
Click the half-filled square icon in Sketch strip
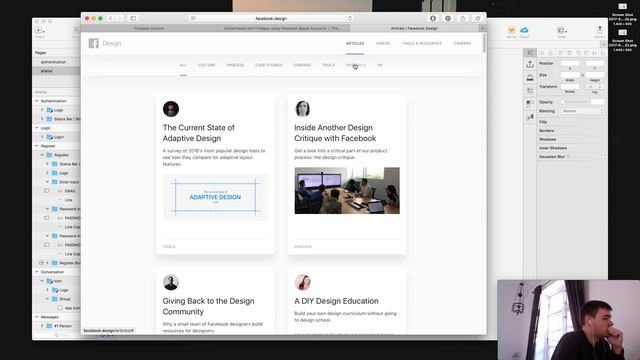click(530, 104)
